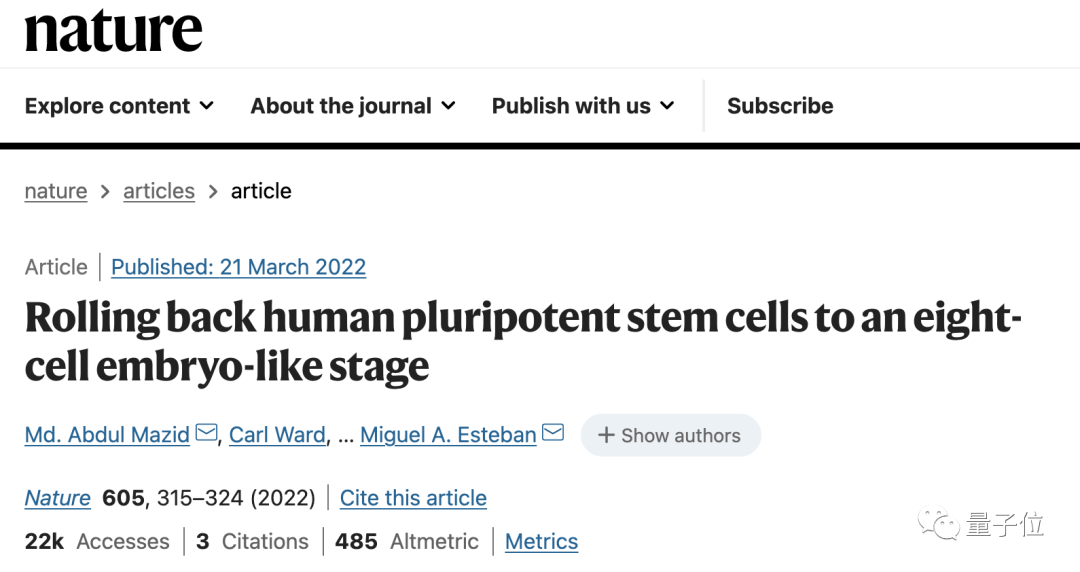Open author Carl Ward link
Viewport: 1080px width, 572px height.
click(277, 435)
